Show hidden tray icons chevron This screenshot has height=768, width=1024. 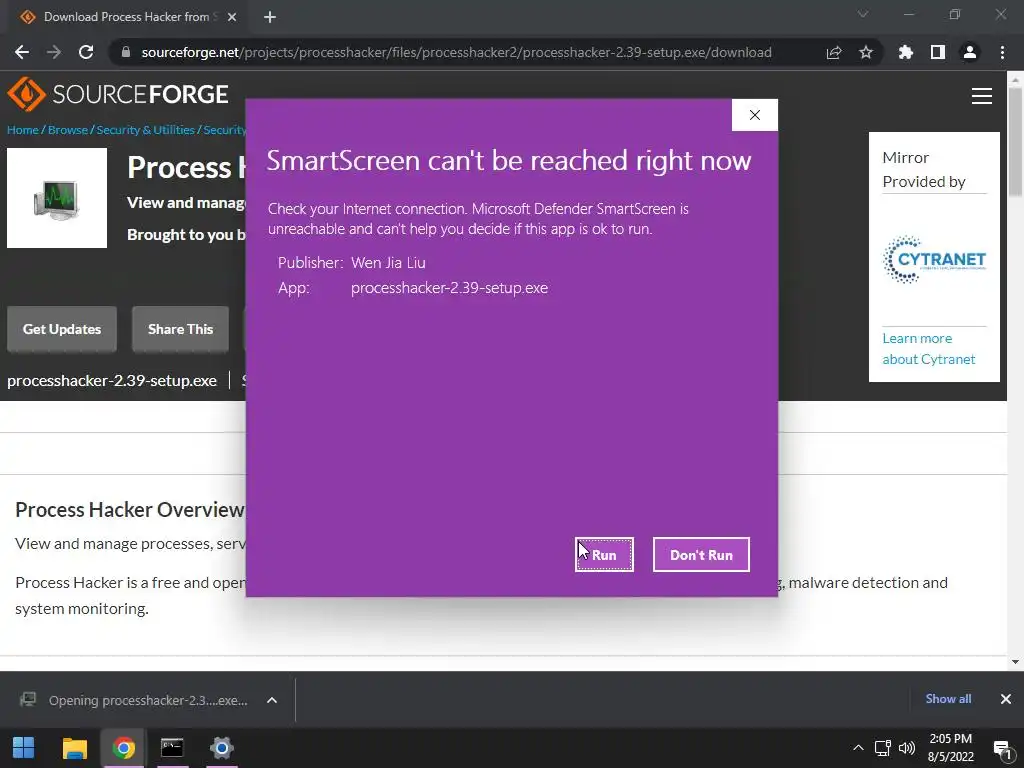click(858, 748)
